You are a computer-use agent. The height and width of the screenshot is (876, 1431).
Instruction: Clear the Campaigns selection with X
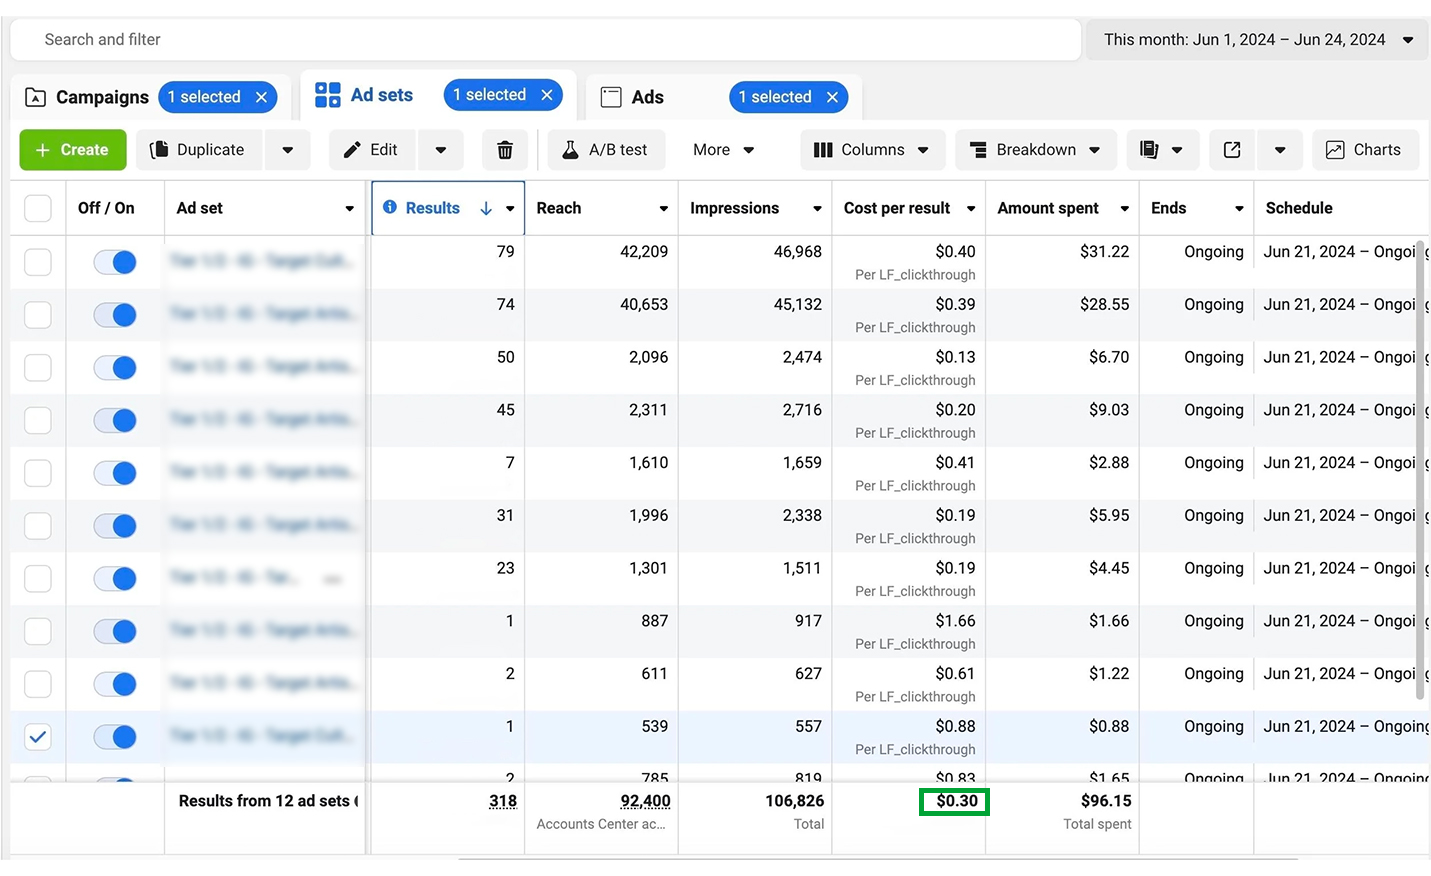tap(261, 97)
